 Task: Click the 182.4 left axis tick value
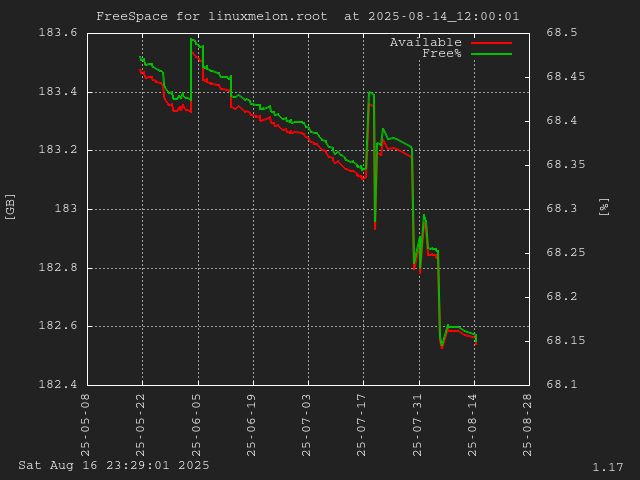[58, 385]
